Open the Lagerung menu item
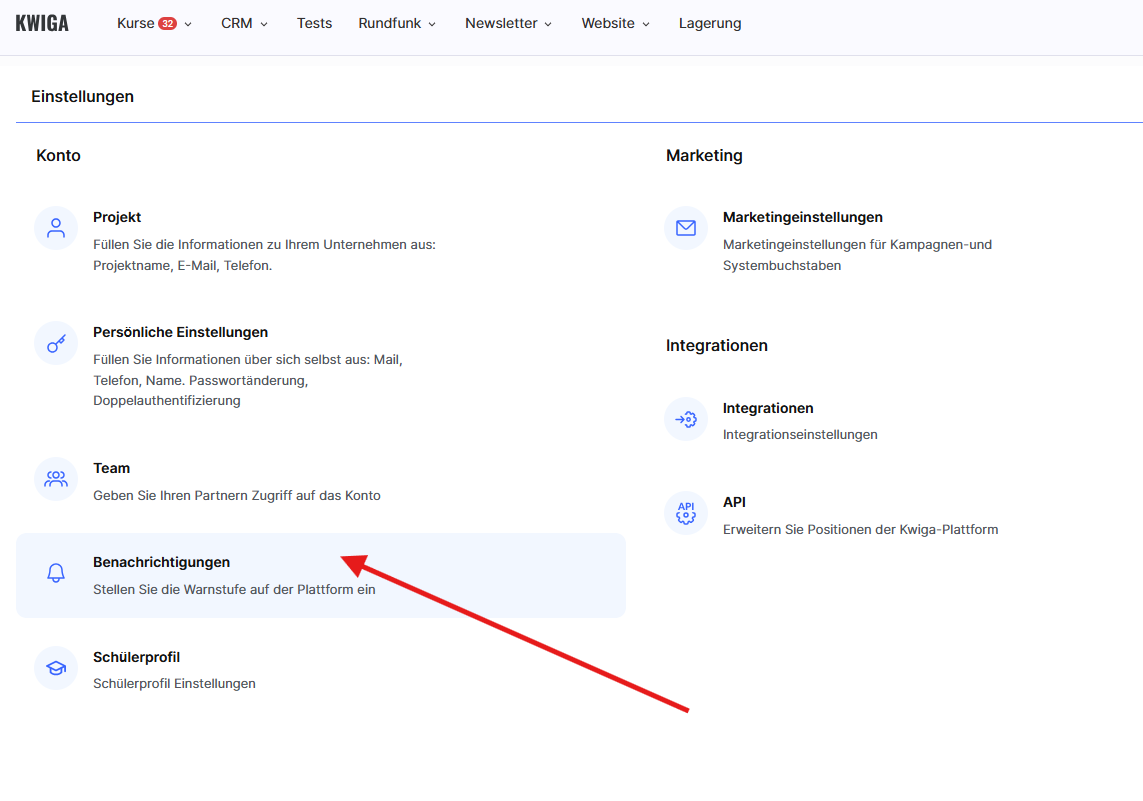 [x=710, y=23]
